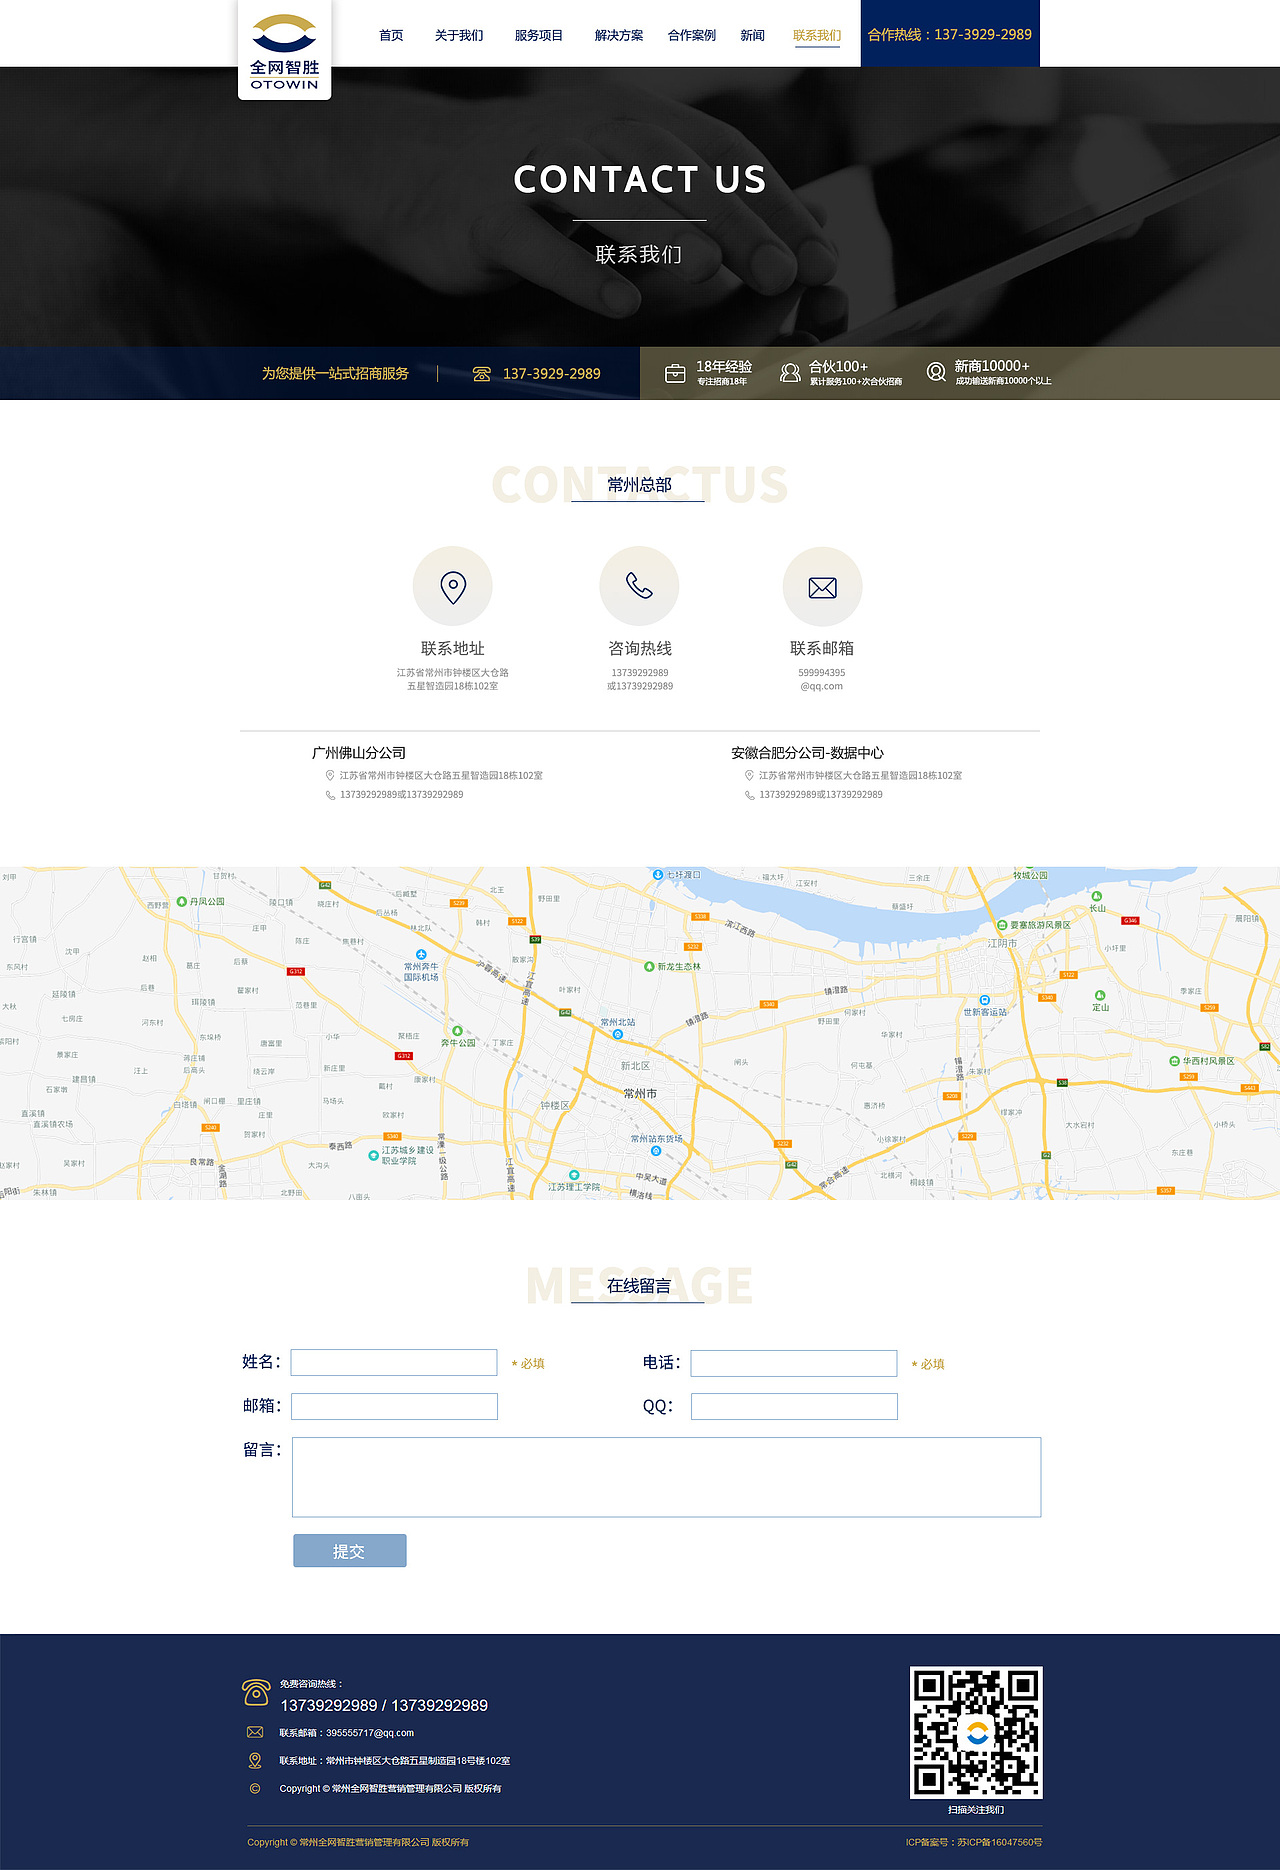This screenshot has height=1870, width=1280.
Task: Click 常州市 label on the map
Action: (x=640, y=1094)
